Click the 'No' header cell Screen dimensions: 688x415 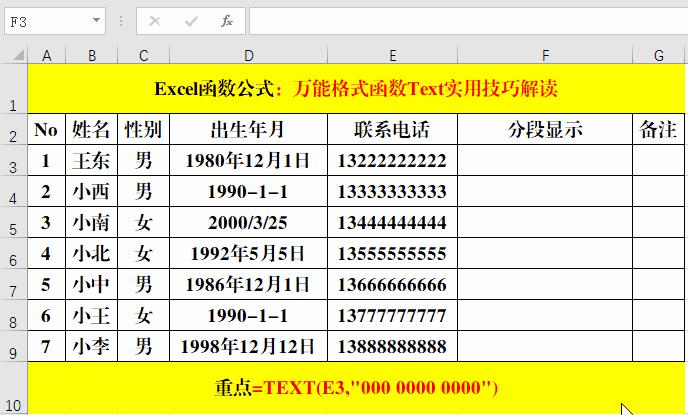pyautogui.click(x=47, y=129)
